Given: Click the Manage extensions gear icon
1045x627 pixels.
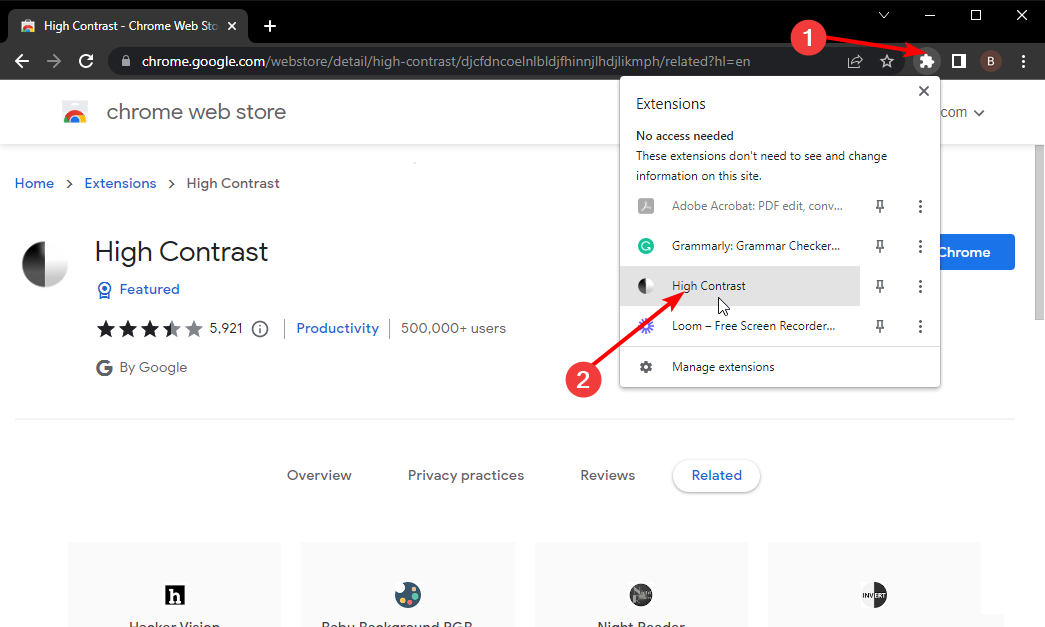Looking at the screenshot, I should click(x=645, y=366).
